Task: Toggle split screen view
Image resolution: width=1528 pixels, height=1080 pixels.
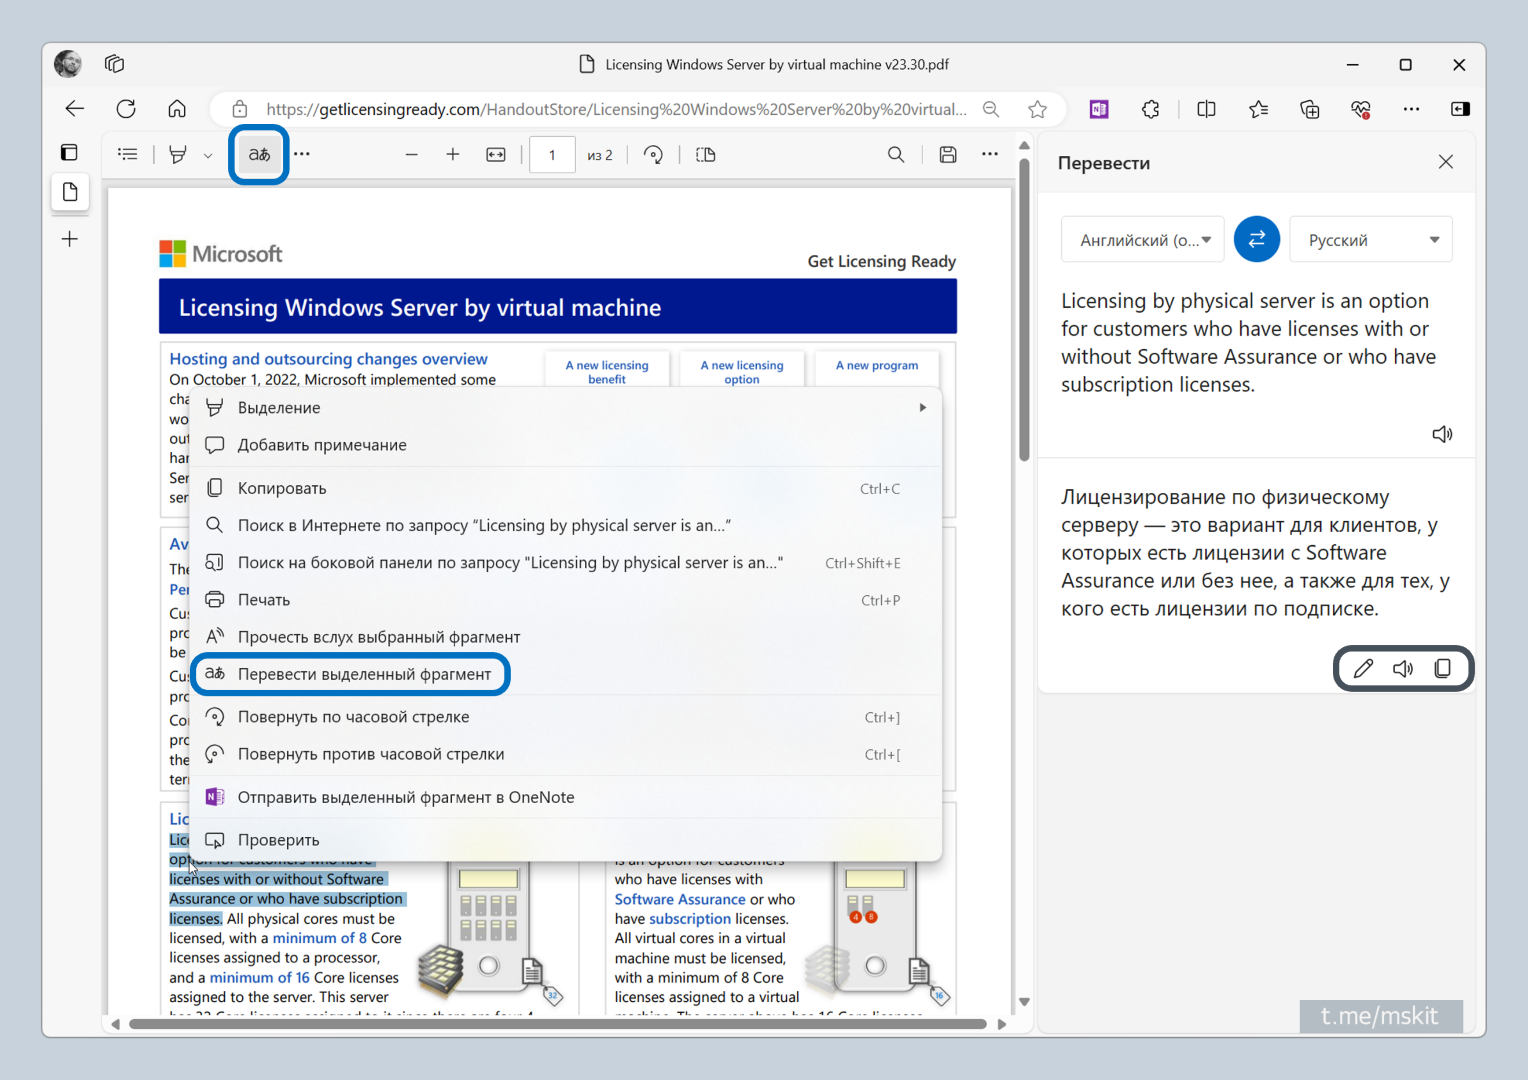Action: pyautogui.click(x=1207, y=109)
